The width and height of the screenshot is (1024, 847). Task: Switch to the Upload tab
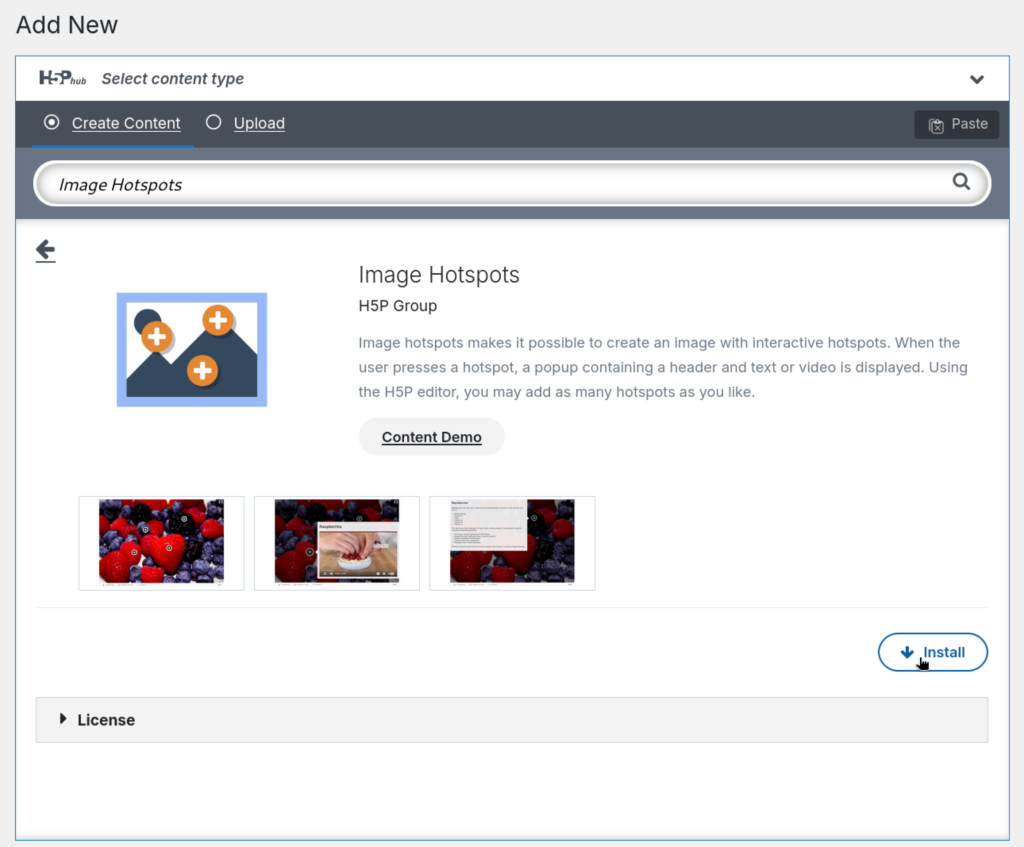[x=259, y=123]
